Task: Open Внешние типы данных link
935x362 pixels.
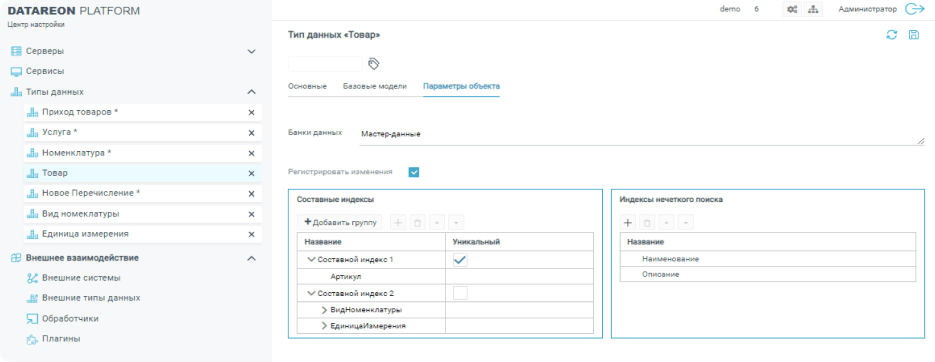Action: point(91,298)
